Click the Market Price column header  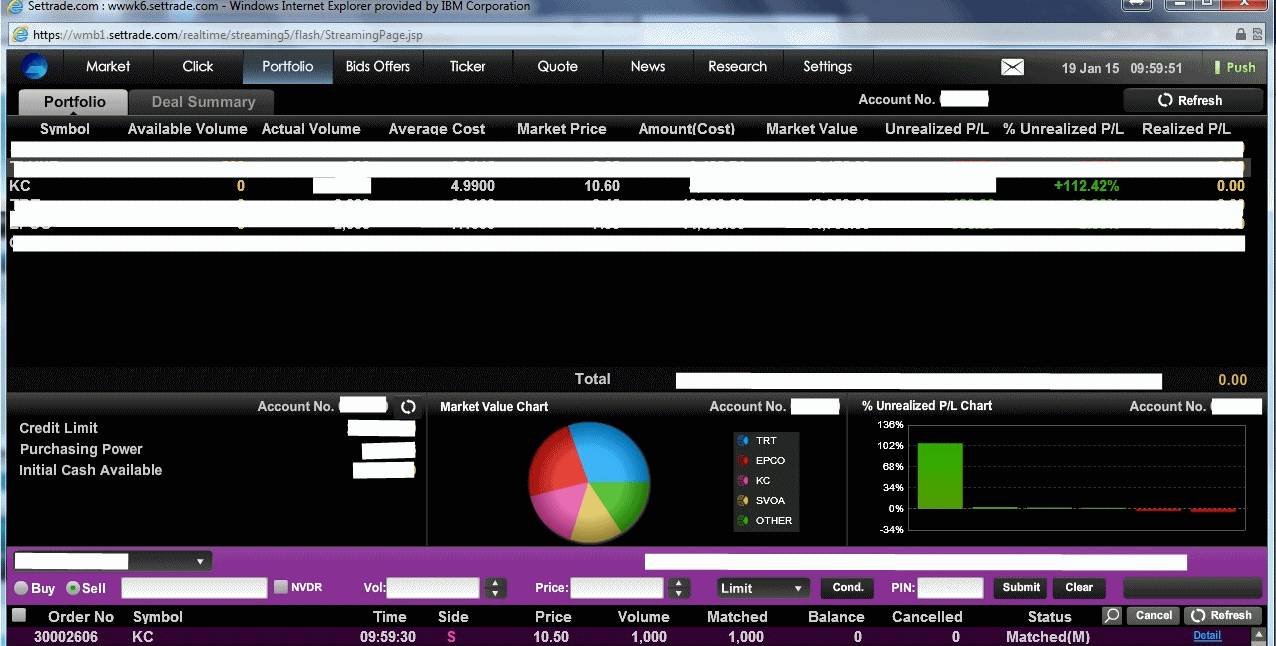[x=561, y=129]
